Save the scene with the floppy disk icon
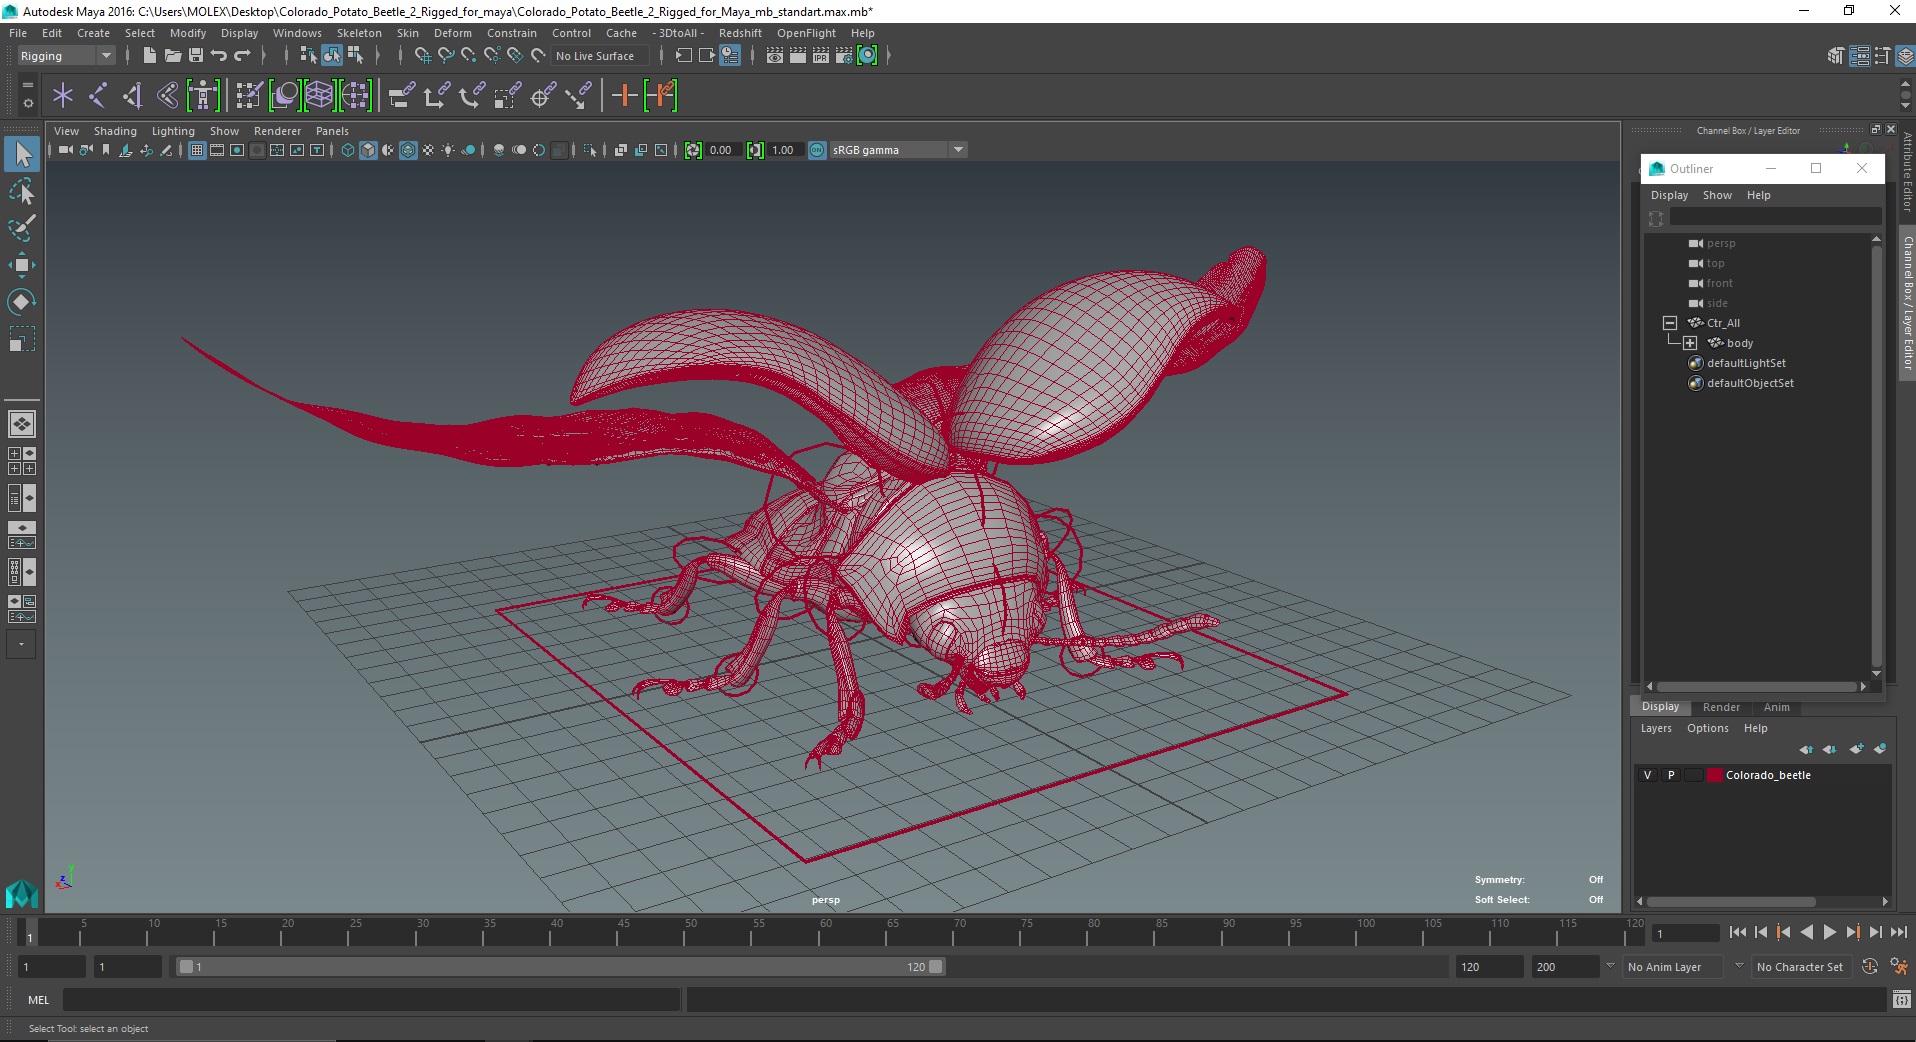Viewport: 1916px width, 1042px height. click(196, 56)
